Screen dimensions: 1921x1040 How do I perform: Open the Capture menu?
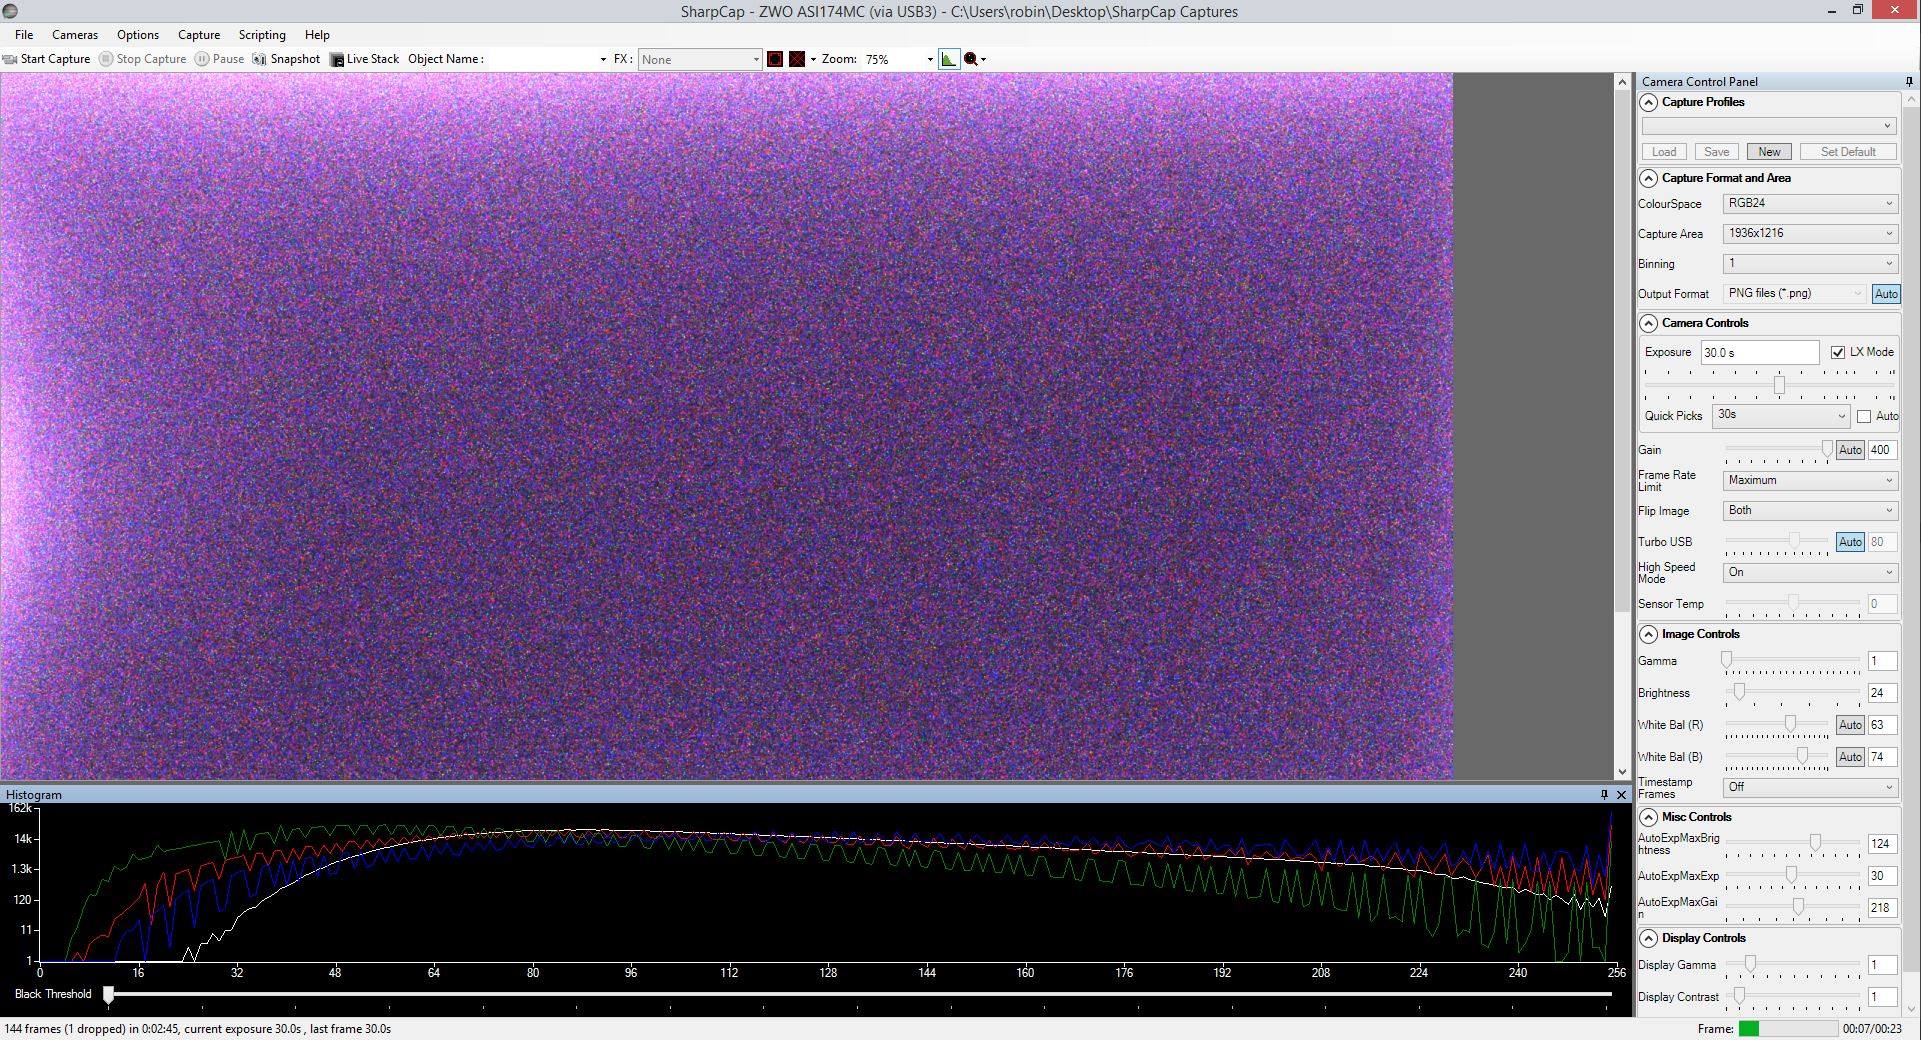(199, 35)
